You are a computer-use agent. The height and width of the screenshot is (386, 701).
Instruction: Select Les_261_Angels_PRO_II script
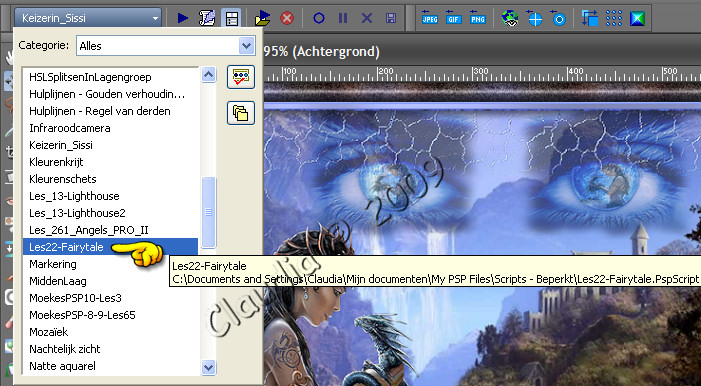coord(110,230)
